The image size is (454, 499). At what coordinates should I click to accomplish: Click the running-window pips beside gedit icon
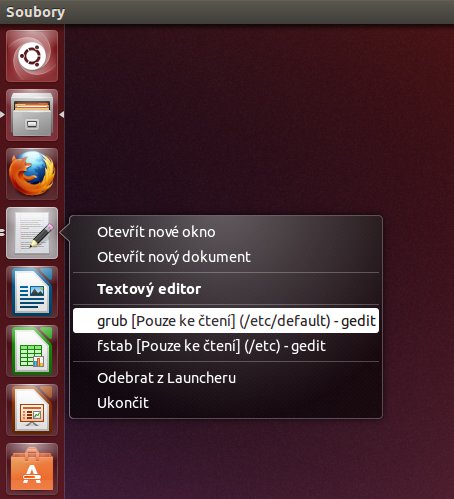[x=2, y=233]
